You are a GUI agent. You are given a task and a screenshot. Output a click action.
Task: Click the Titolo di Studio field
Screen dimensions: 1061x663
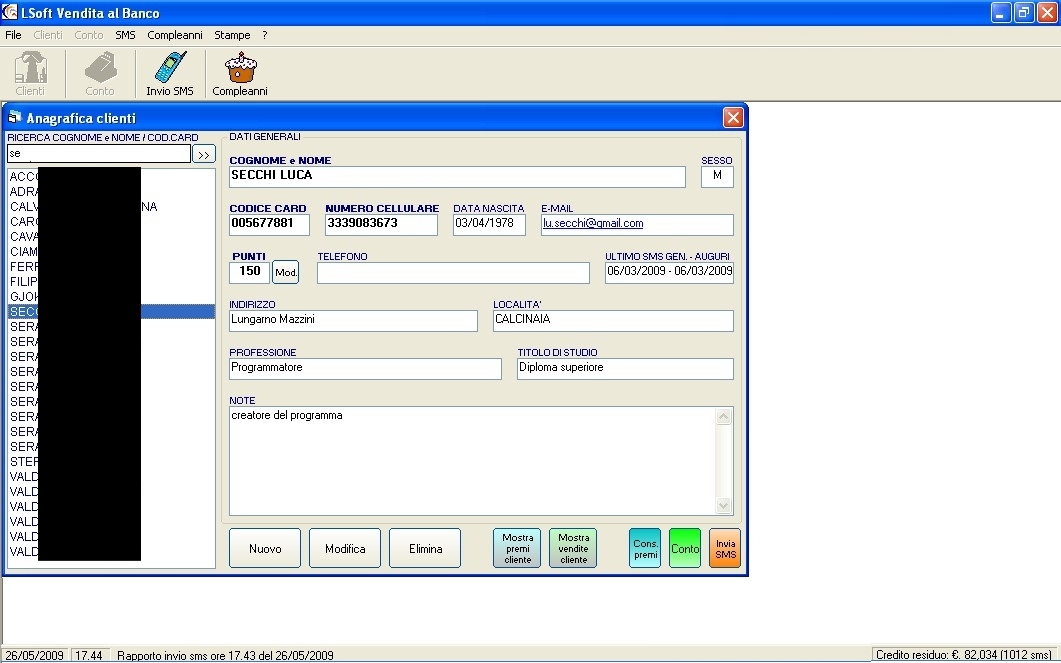pos(625,369)
